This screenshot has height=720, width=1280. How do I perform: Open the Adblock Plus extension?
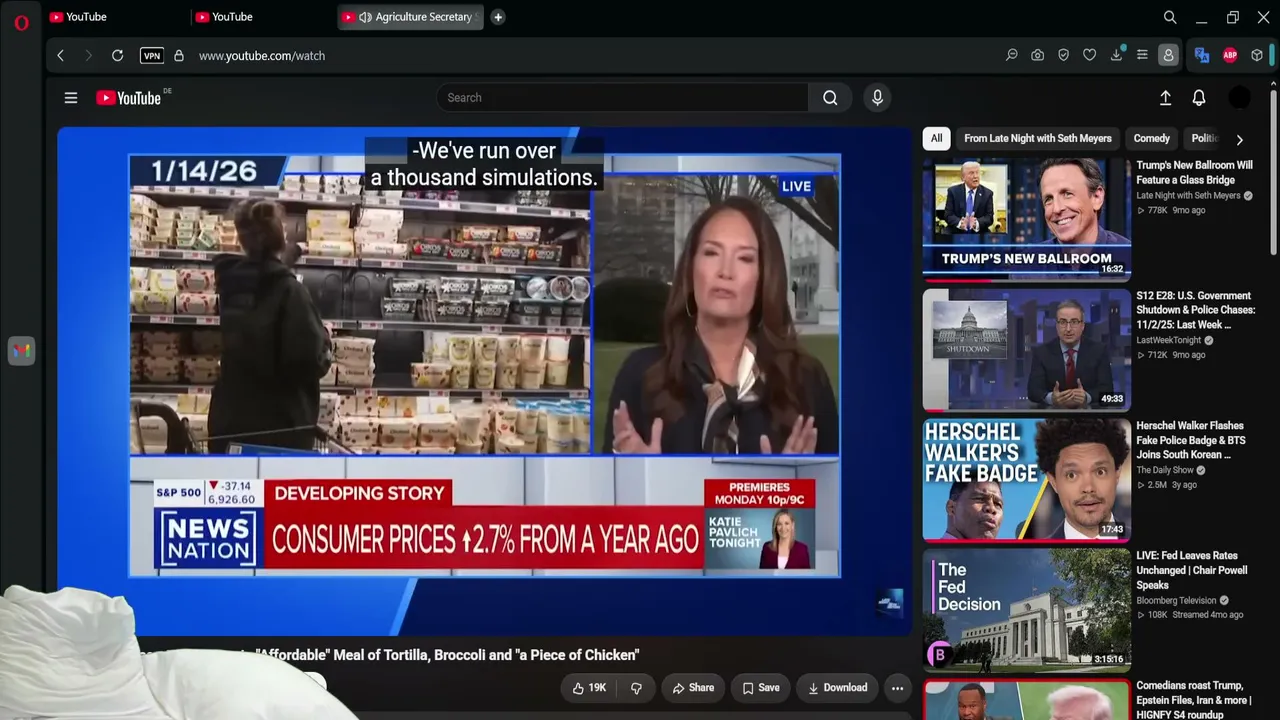[x=1230, y=56]
